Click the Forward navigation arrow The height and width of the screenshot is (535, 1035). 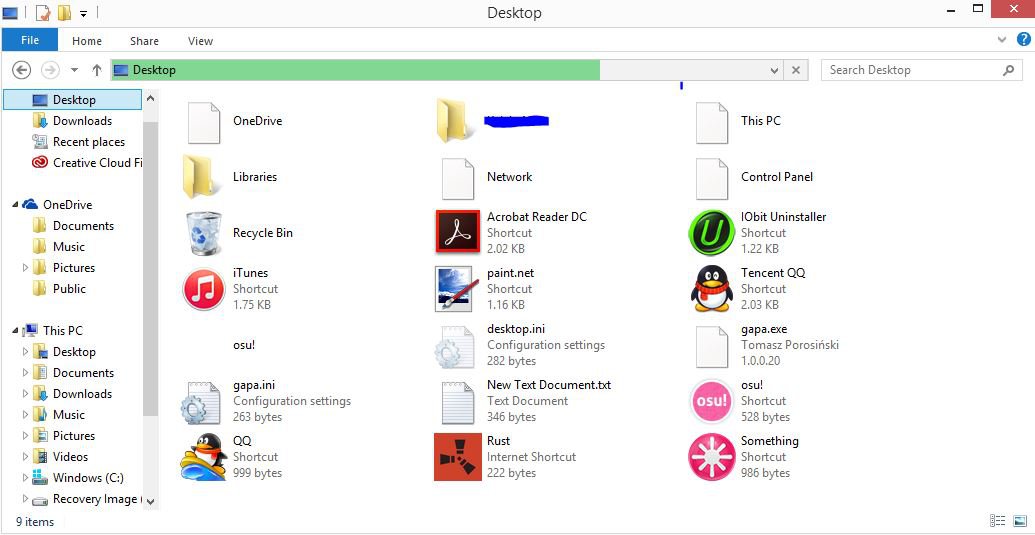50,70
